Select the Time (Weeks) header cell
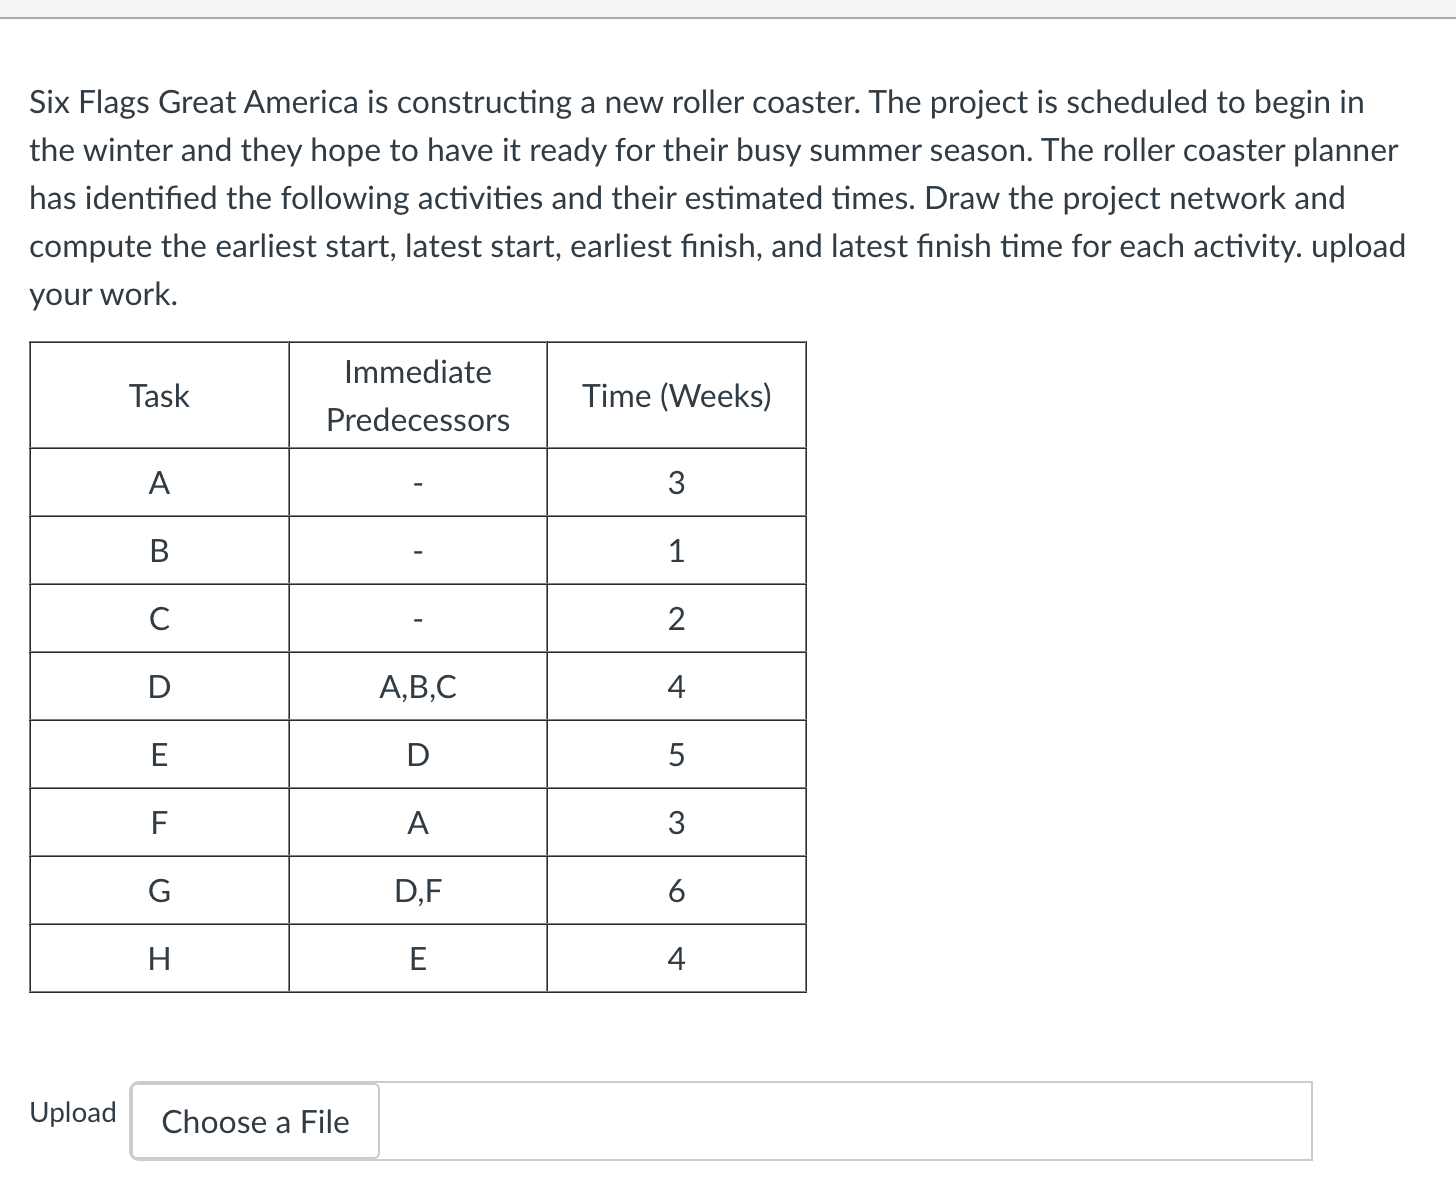The width and height of the screenshot is (1456, 1204). coord(677,396)
